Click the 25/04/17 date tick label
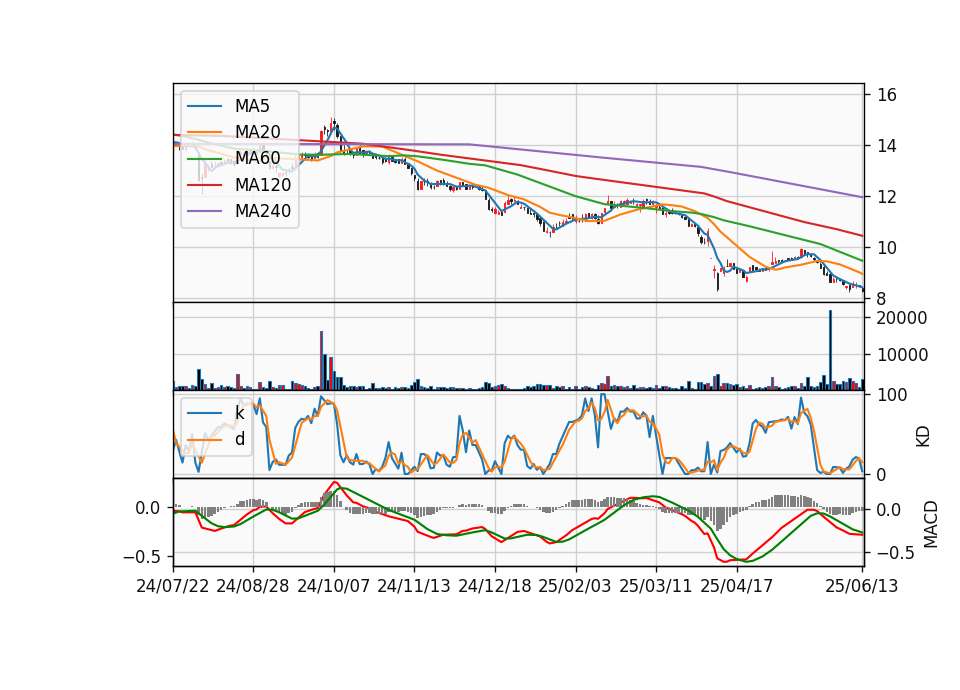 pyautogui.click(x=737, y=586)
